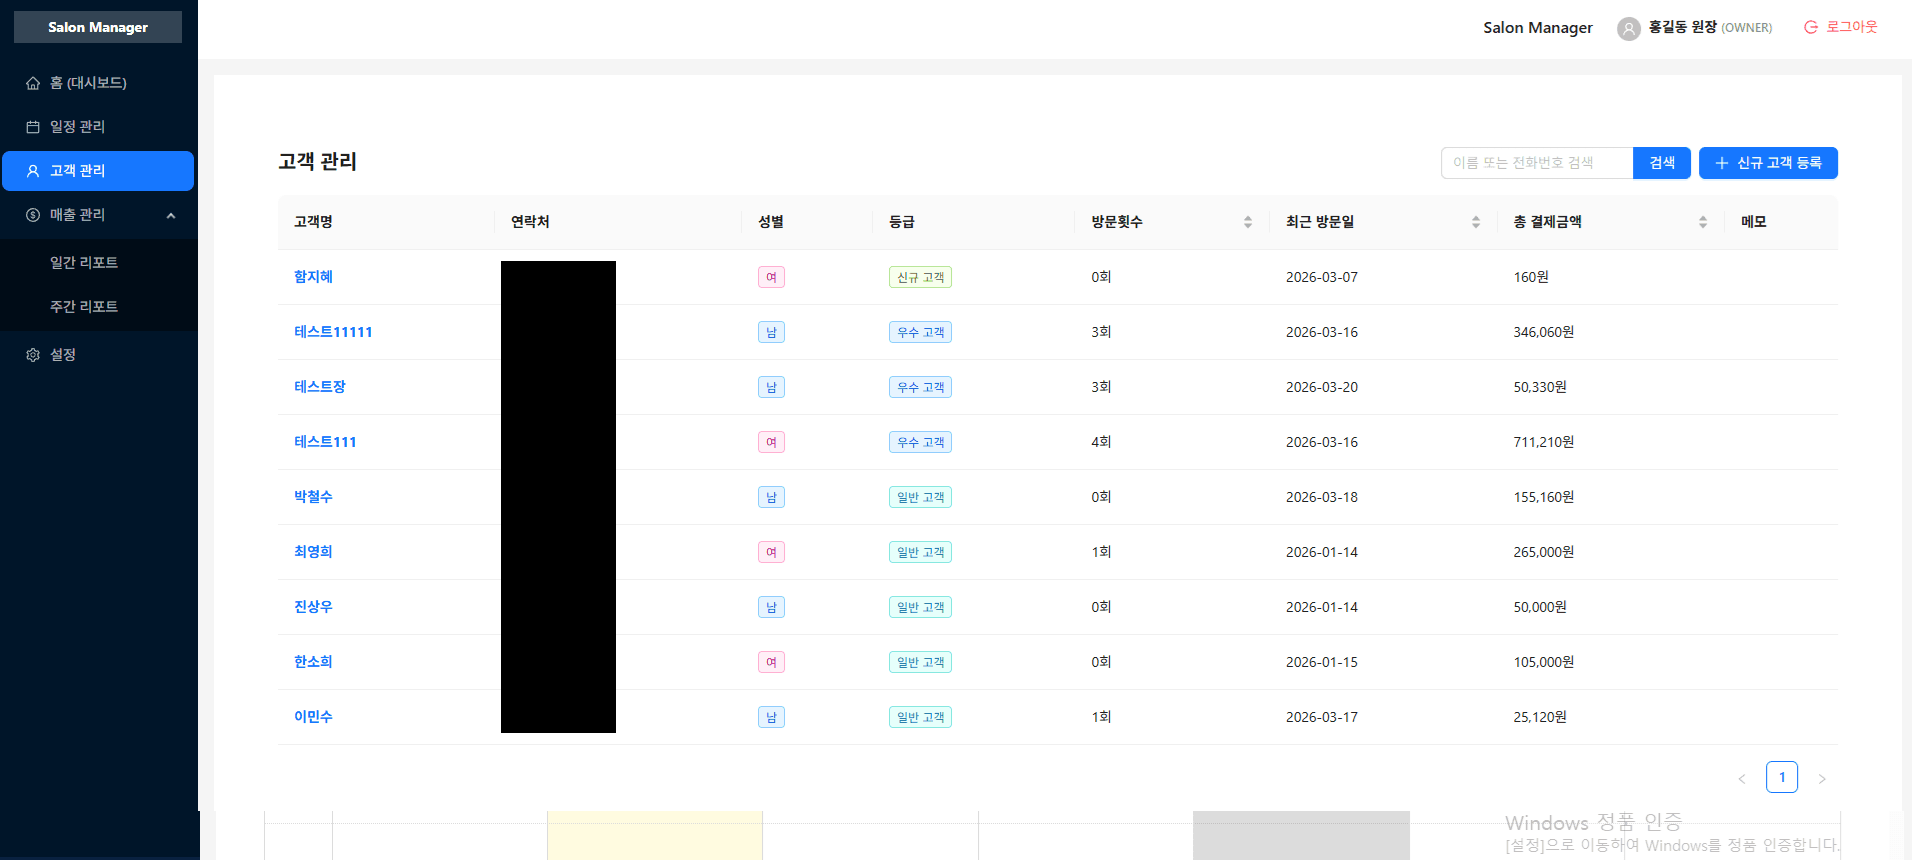Select page 1 in pagination
The width and height of the screenshot is (1912, 860).
[1781, 777]
